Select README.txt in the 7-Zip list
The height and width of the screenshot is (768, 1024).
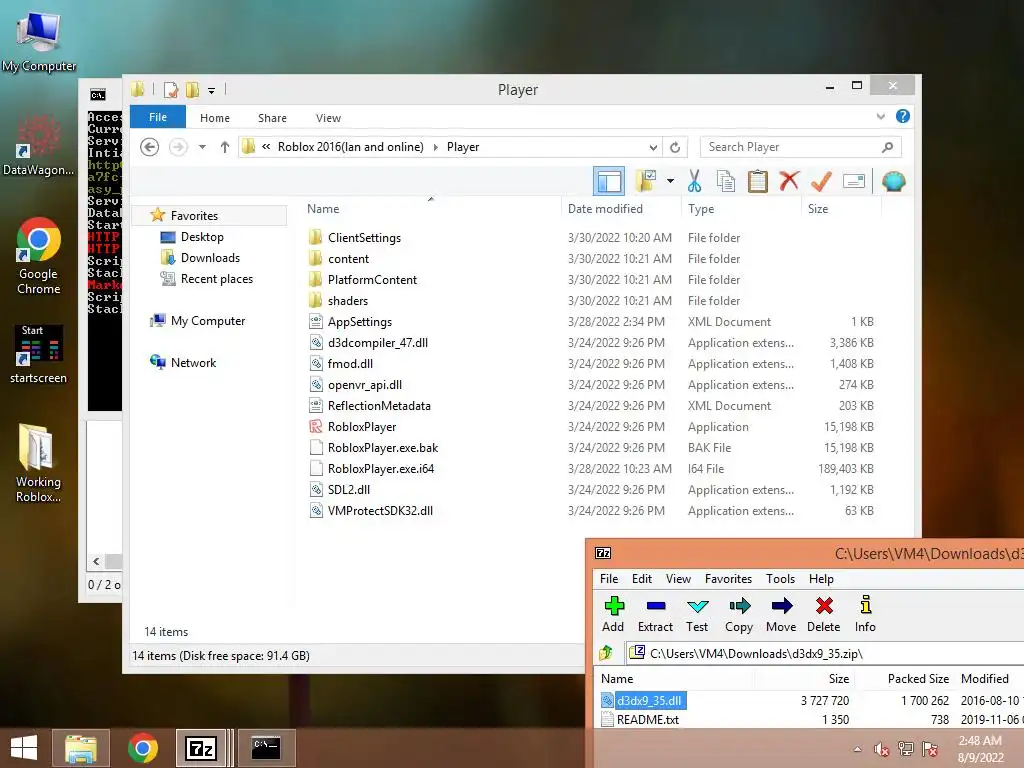tap(647, 720)
